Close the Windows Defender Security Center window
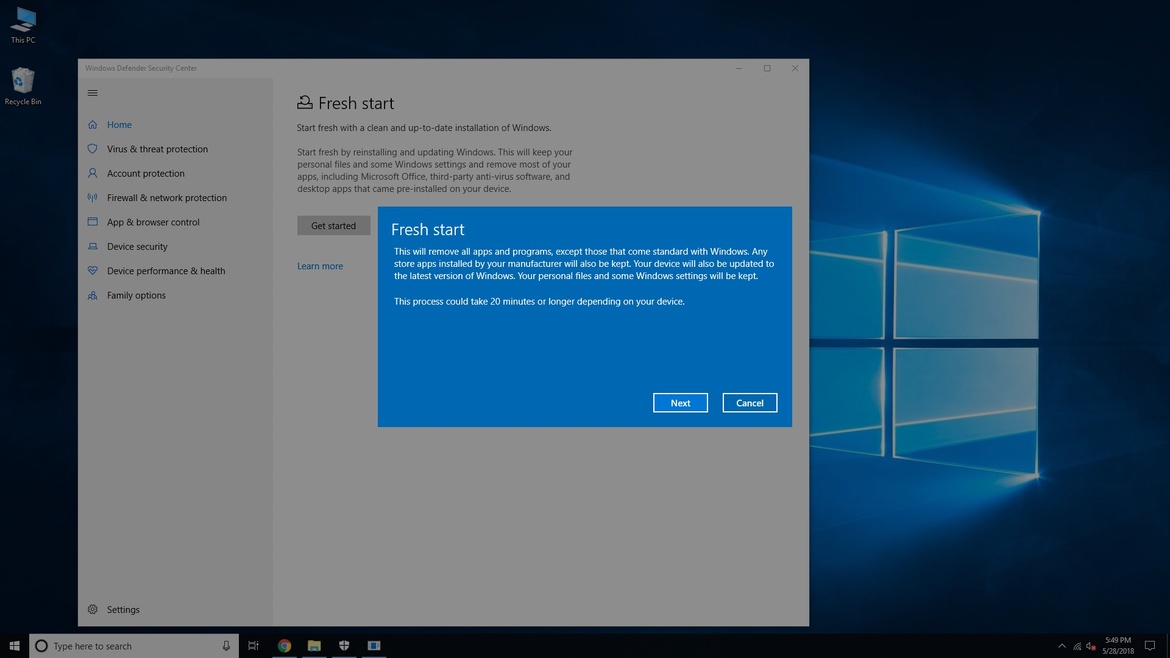 coord(795,68)
